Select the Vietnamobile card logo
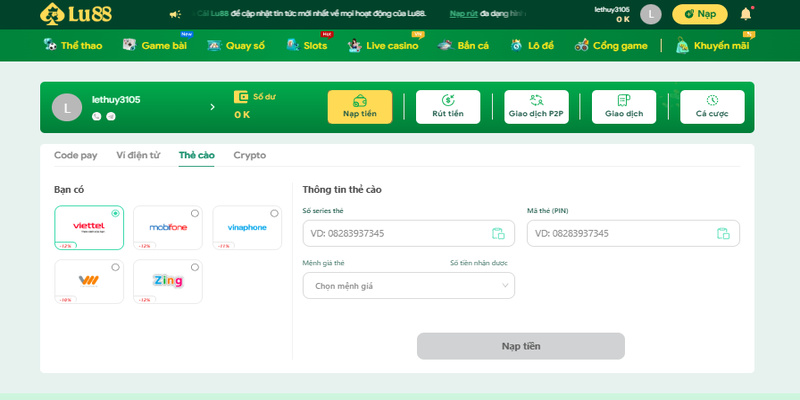The image size is (800, 400). coord(89,281)
